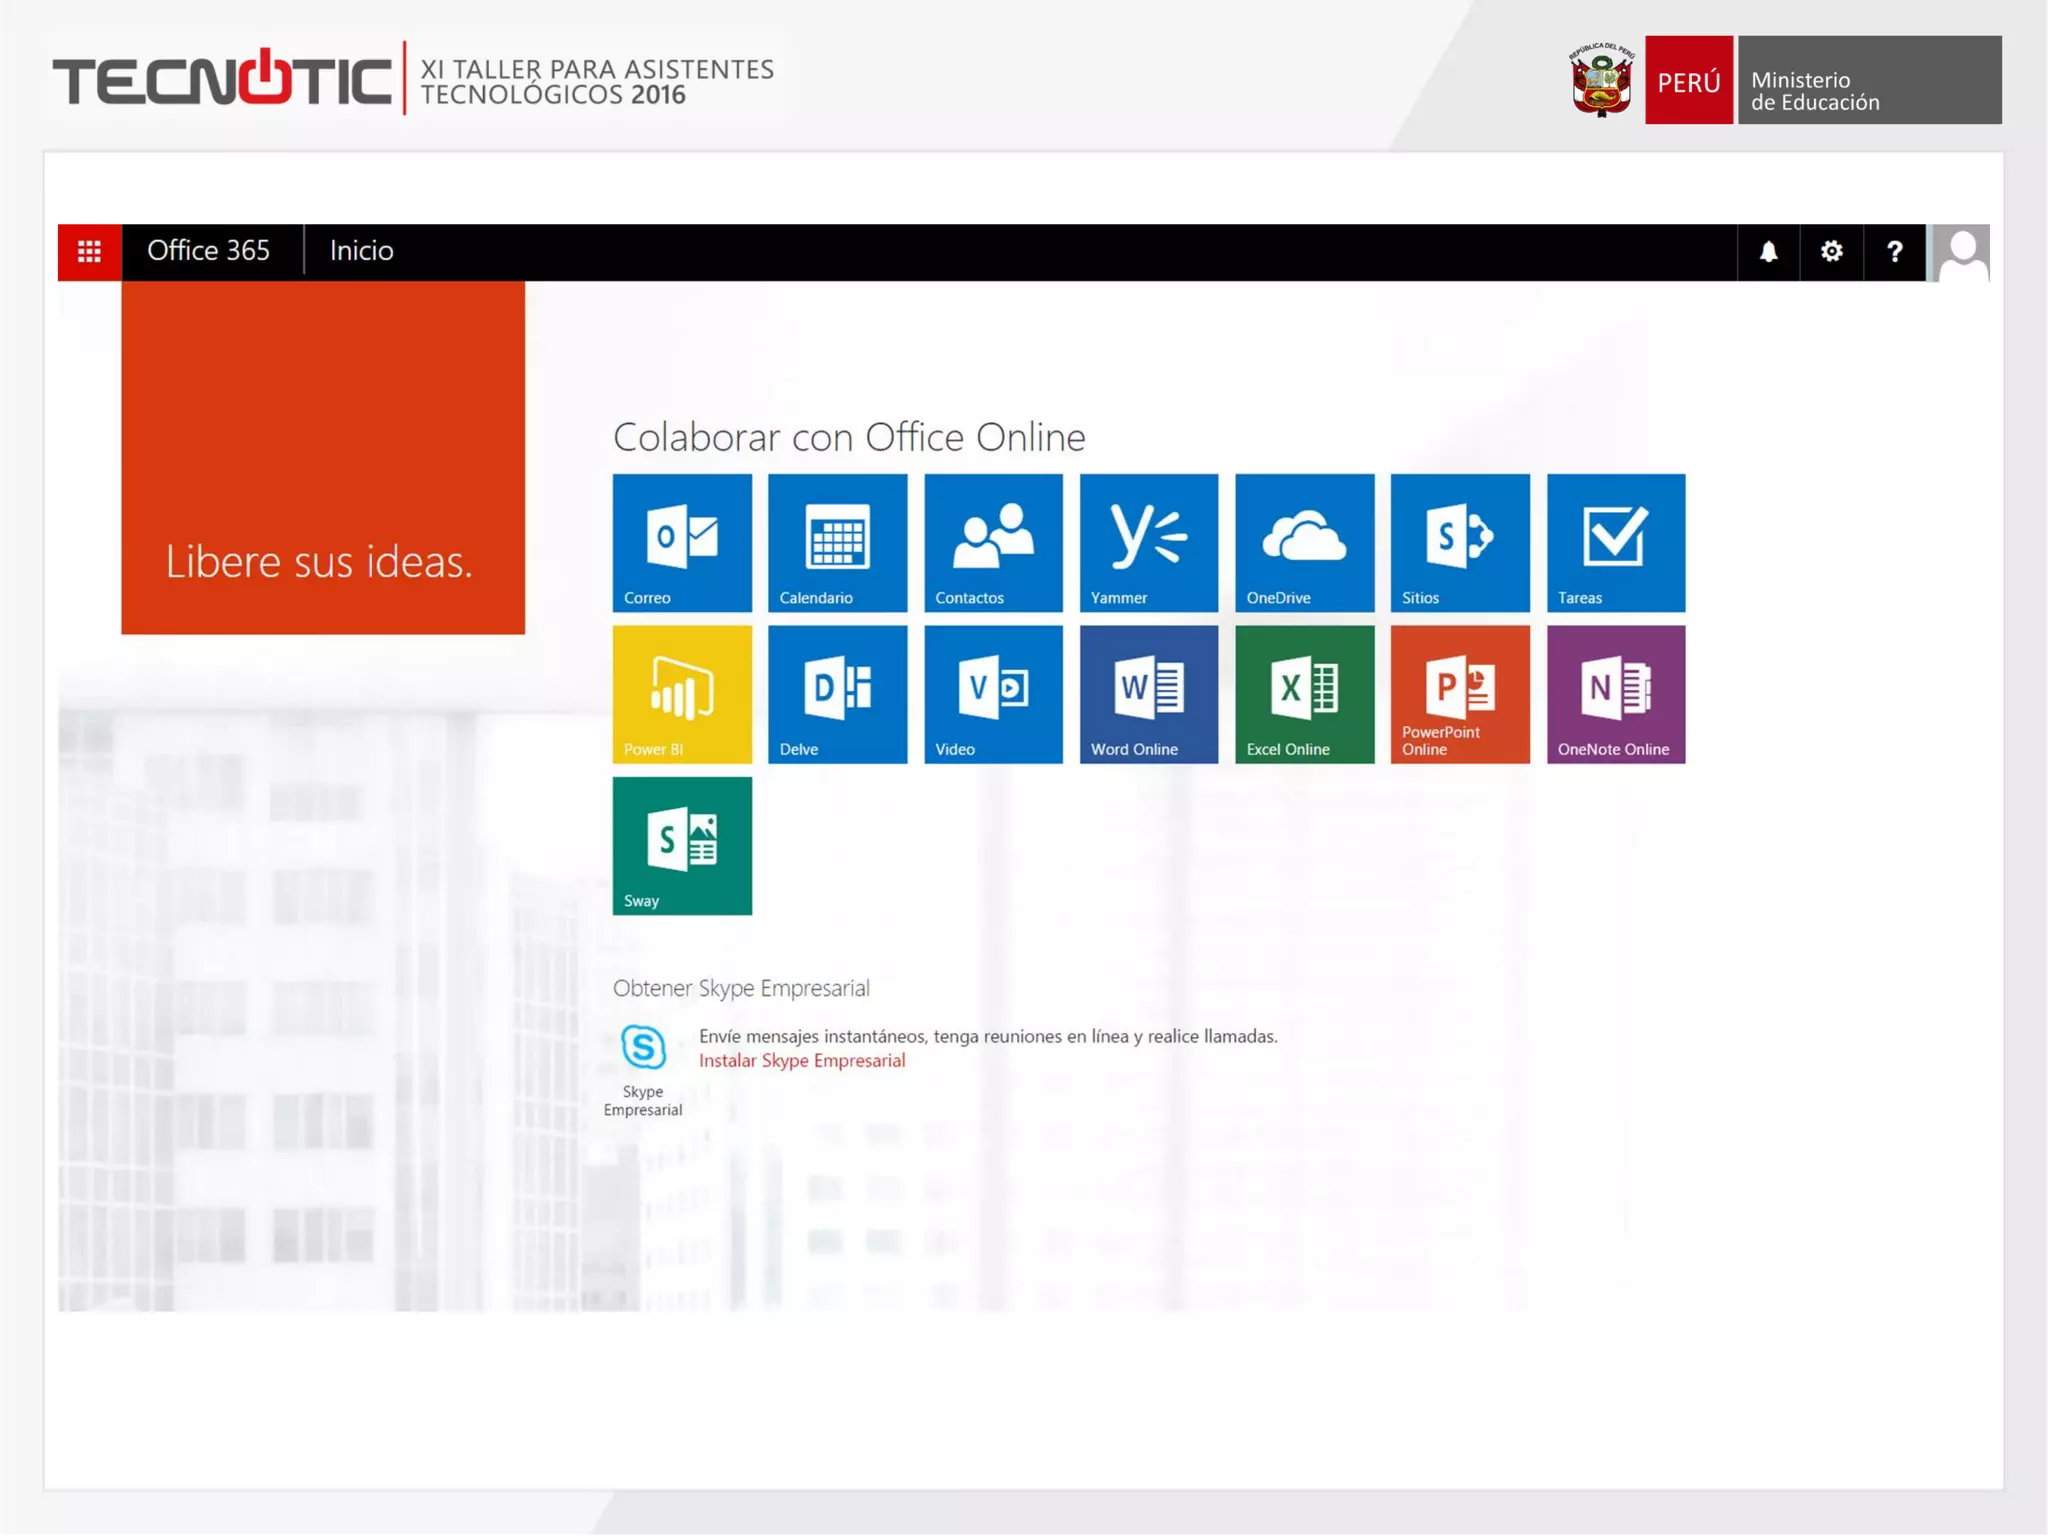The height and width of the screenshot is (1536, 2048).
Task: Open PowerPoint Online tile
Action: pos(1459,694)
